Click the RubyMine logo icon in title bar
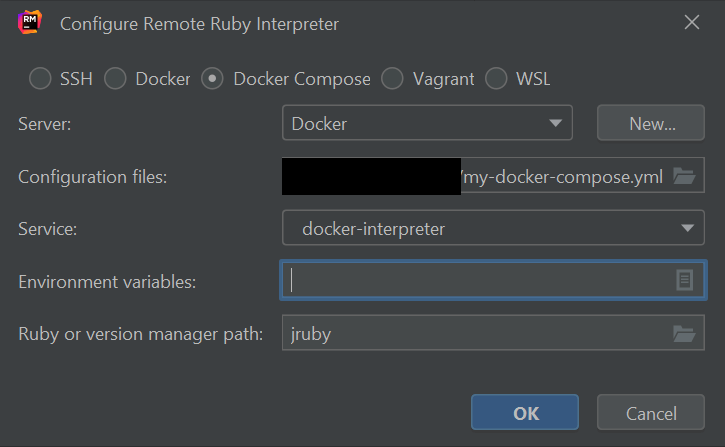This screenshot has width=725, height=447. (28, 23)
